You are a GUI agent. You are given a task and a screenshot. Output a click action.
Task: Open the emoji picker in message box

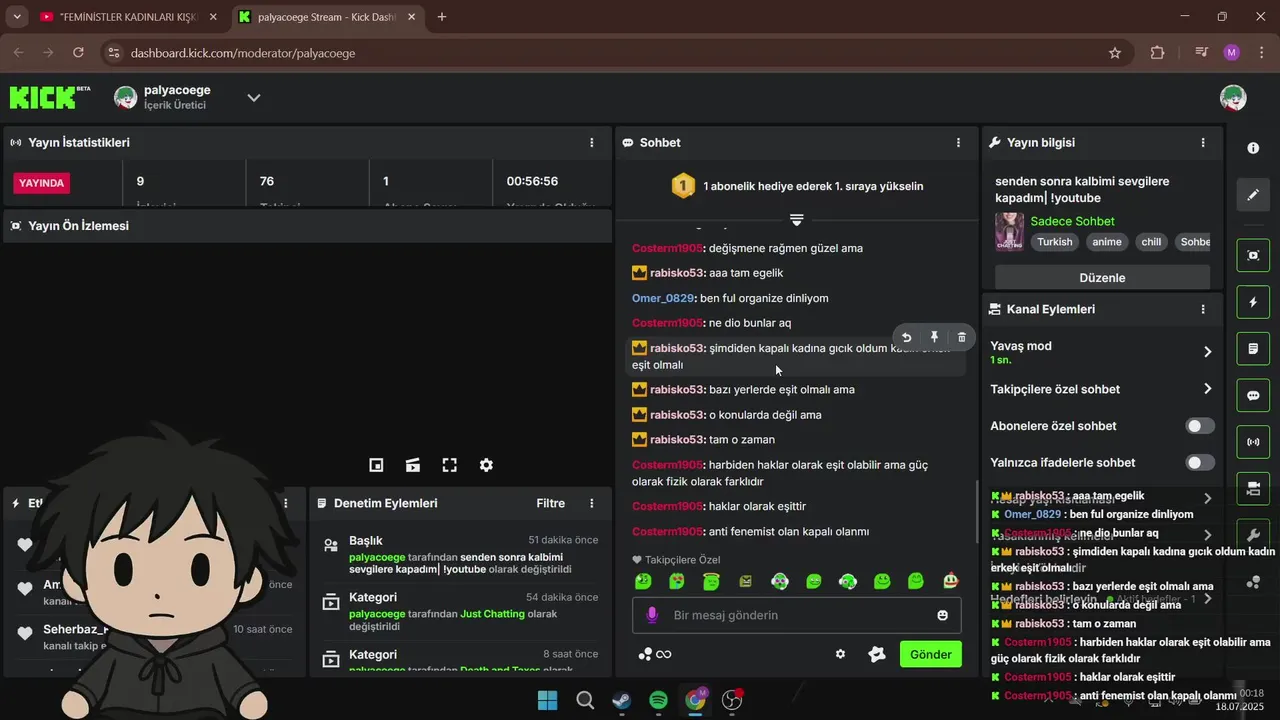click(x=942, y=615)
